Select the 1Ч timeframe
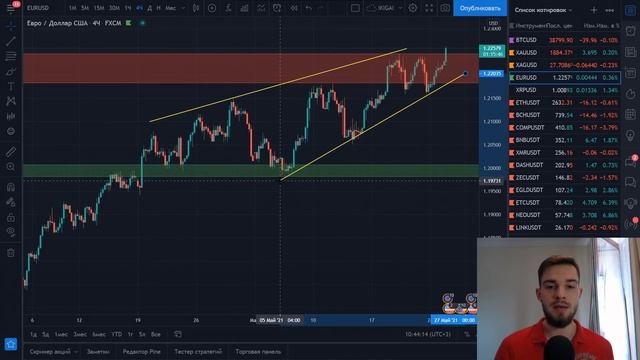Image resolution: width=640 pixels, height=360 pixels. pos(128,8)
